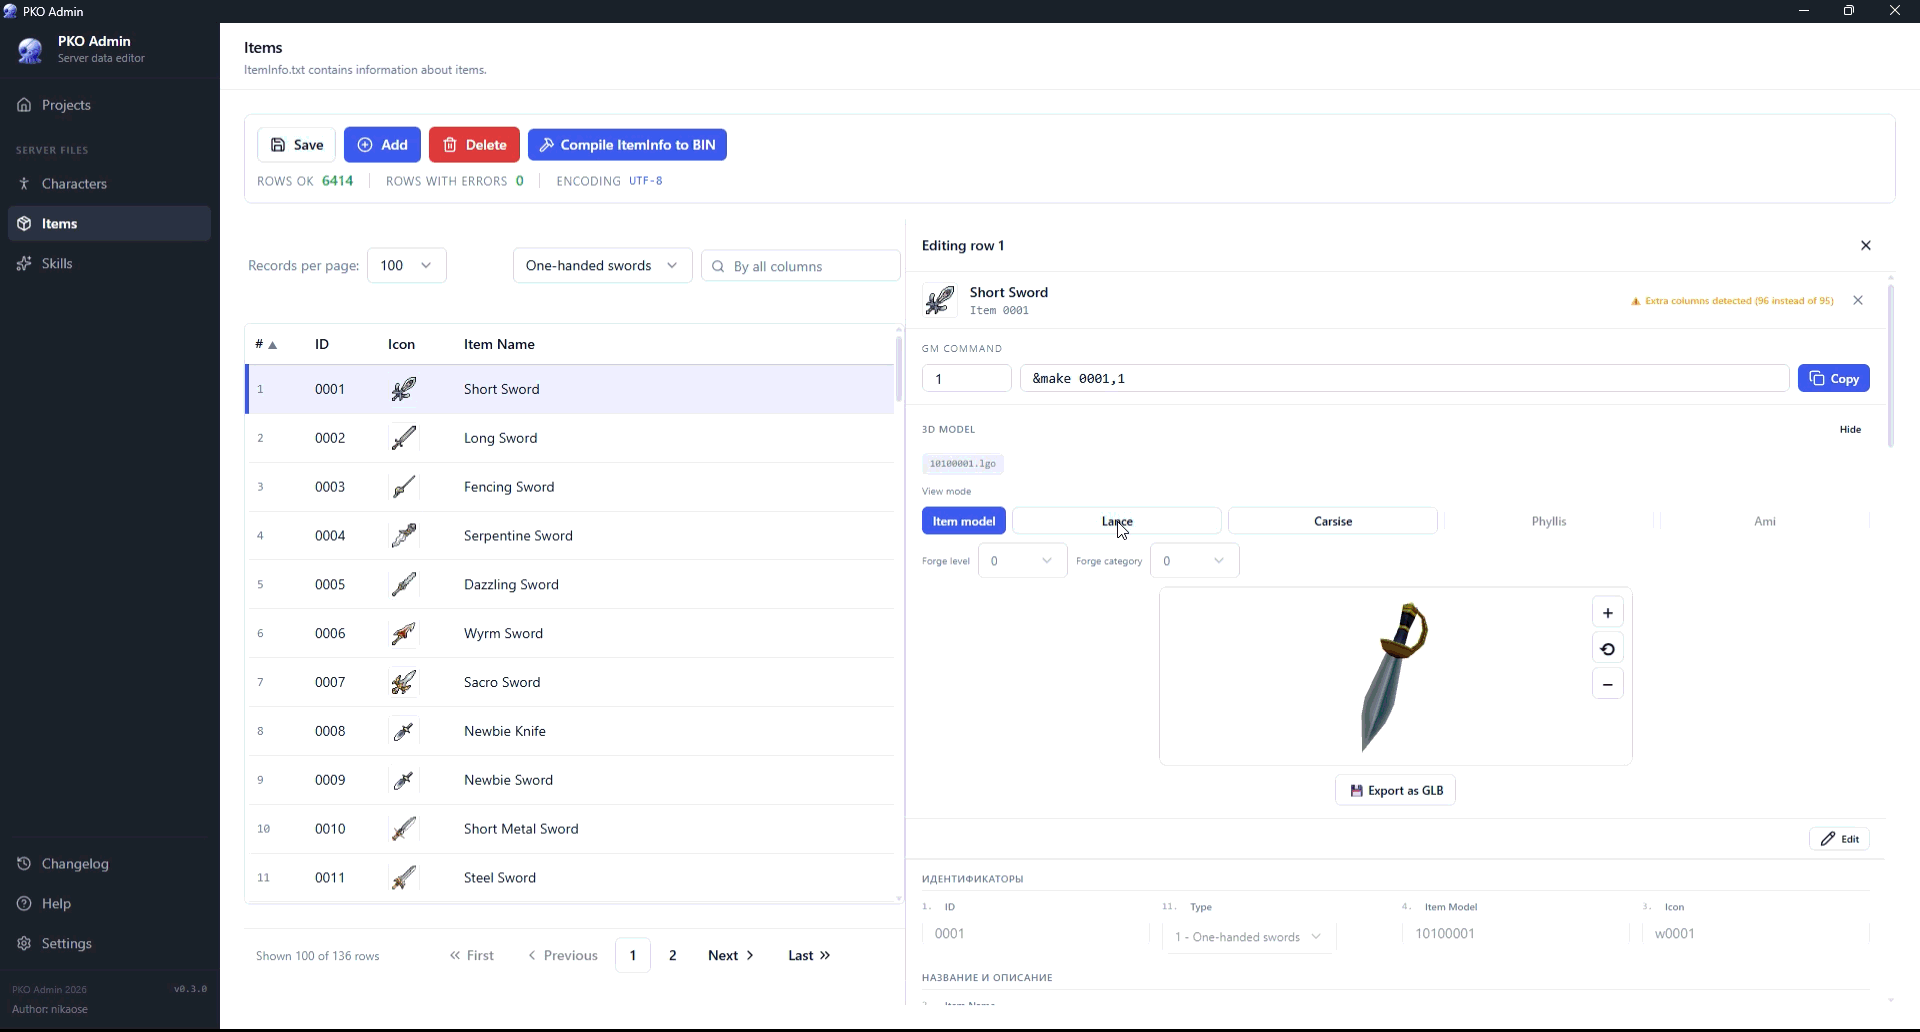Open the Forge level dropdown

pyautogui.click(x=1021, y=561)
